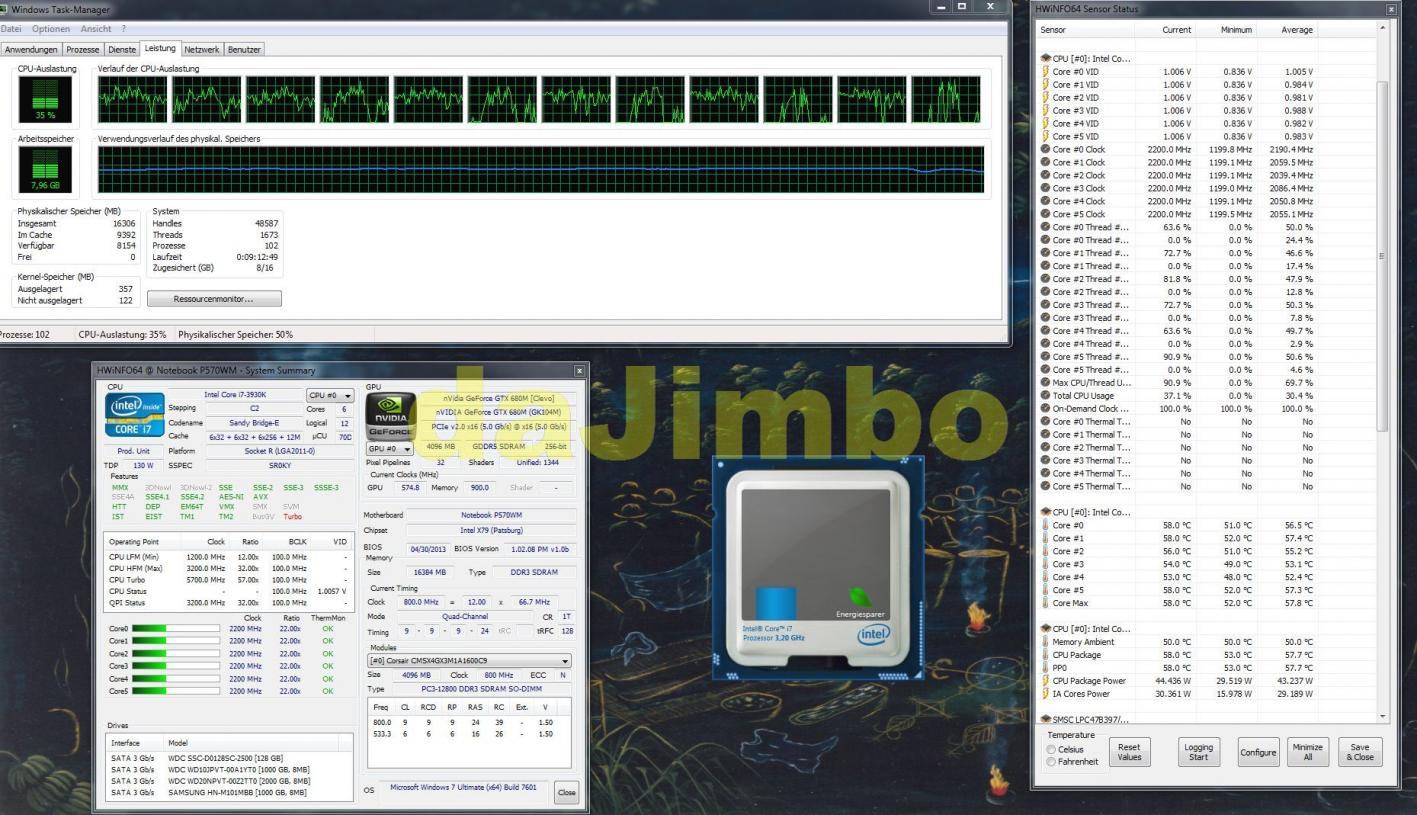The image size is (1417, 815).
Task: Click the intel logo on the processor gadget
Action: point(873,633)
